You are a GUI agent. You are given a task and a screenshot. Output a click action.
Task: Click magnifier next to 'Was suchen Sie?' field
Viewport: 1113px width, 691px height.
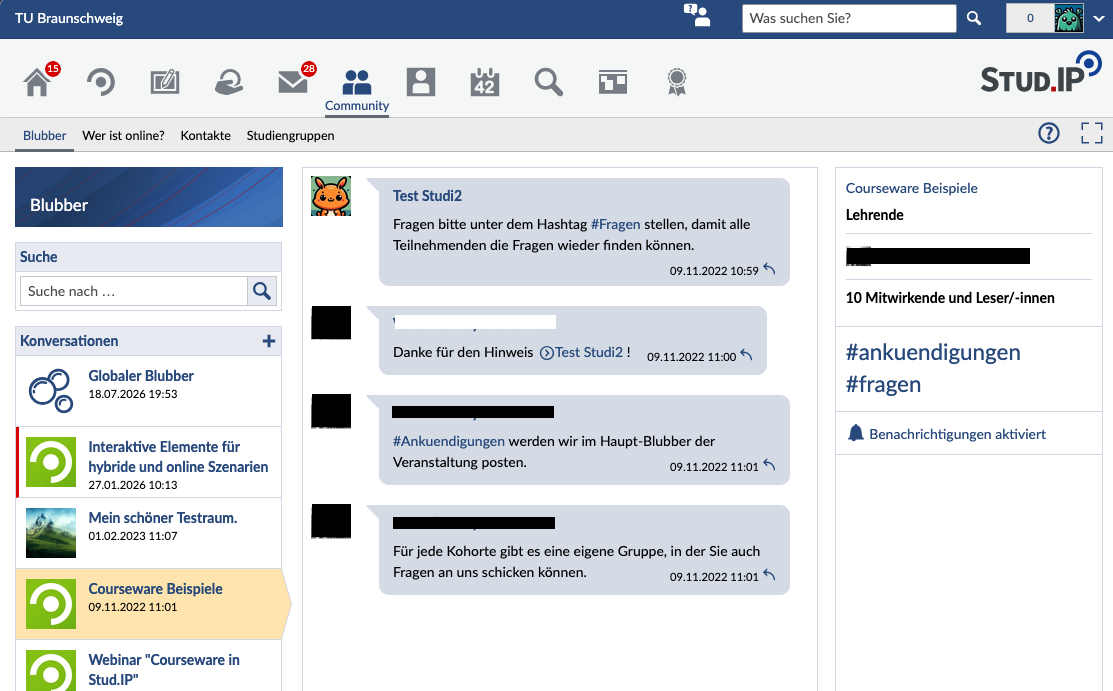tap(974, 18)
